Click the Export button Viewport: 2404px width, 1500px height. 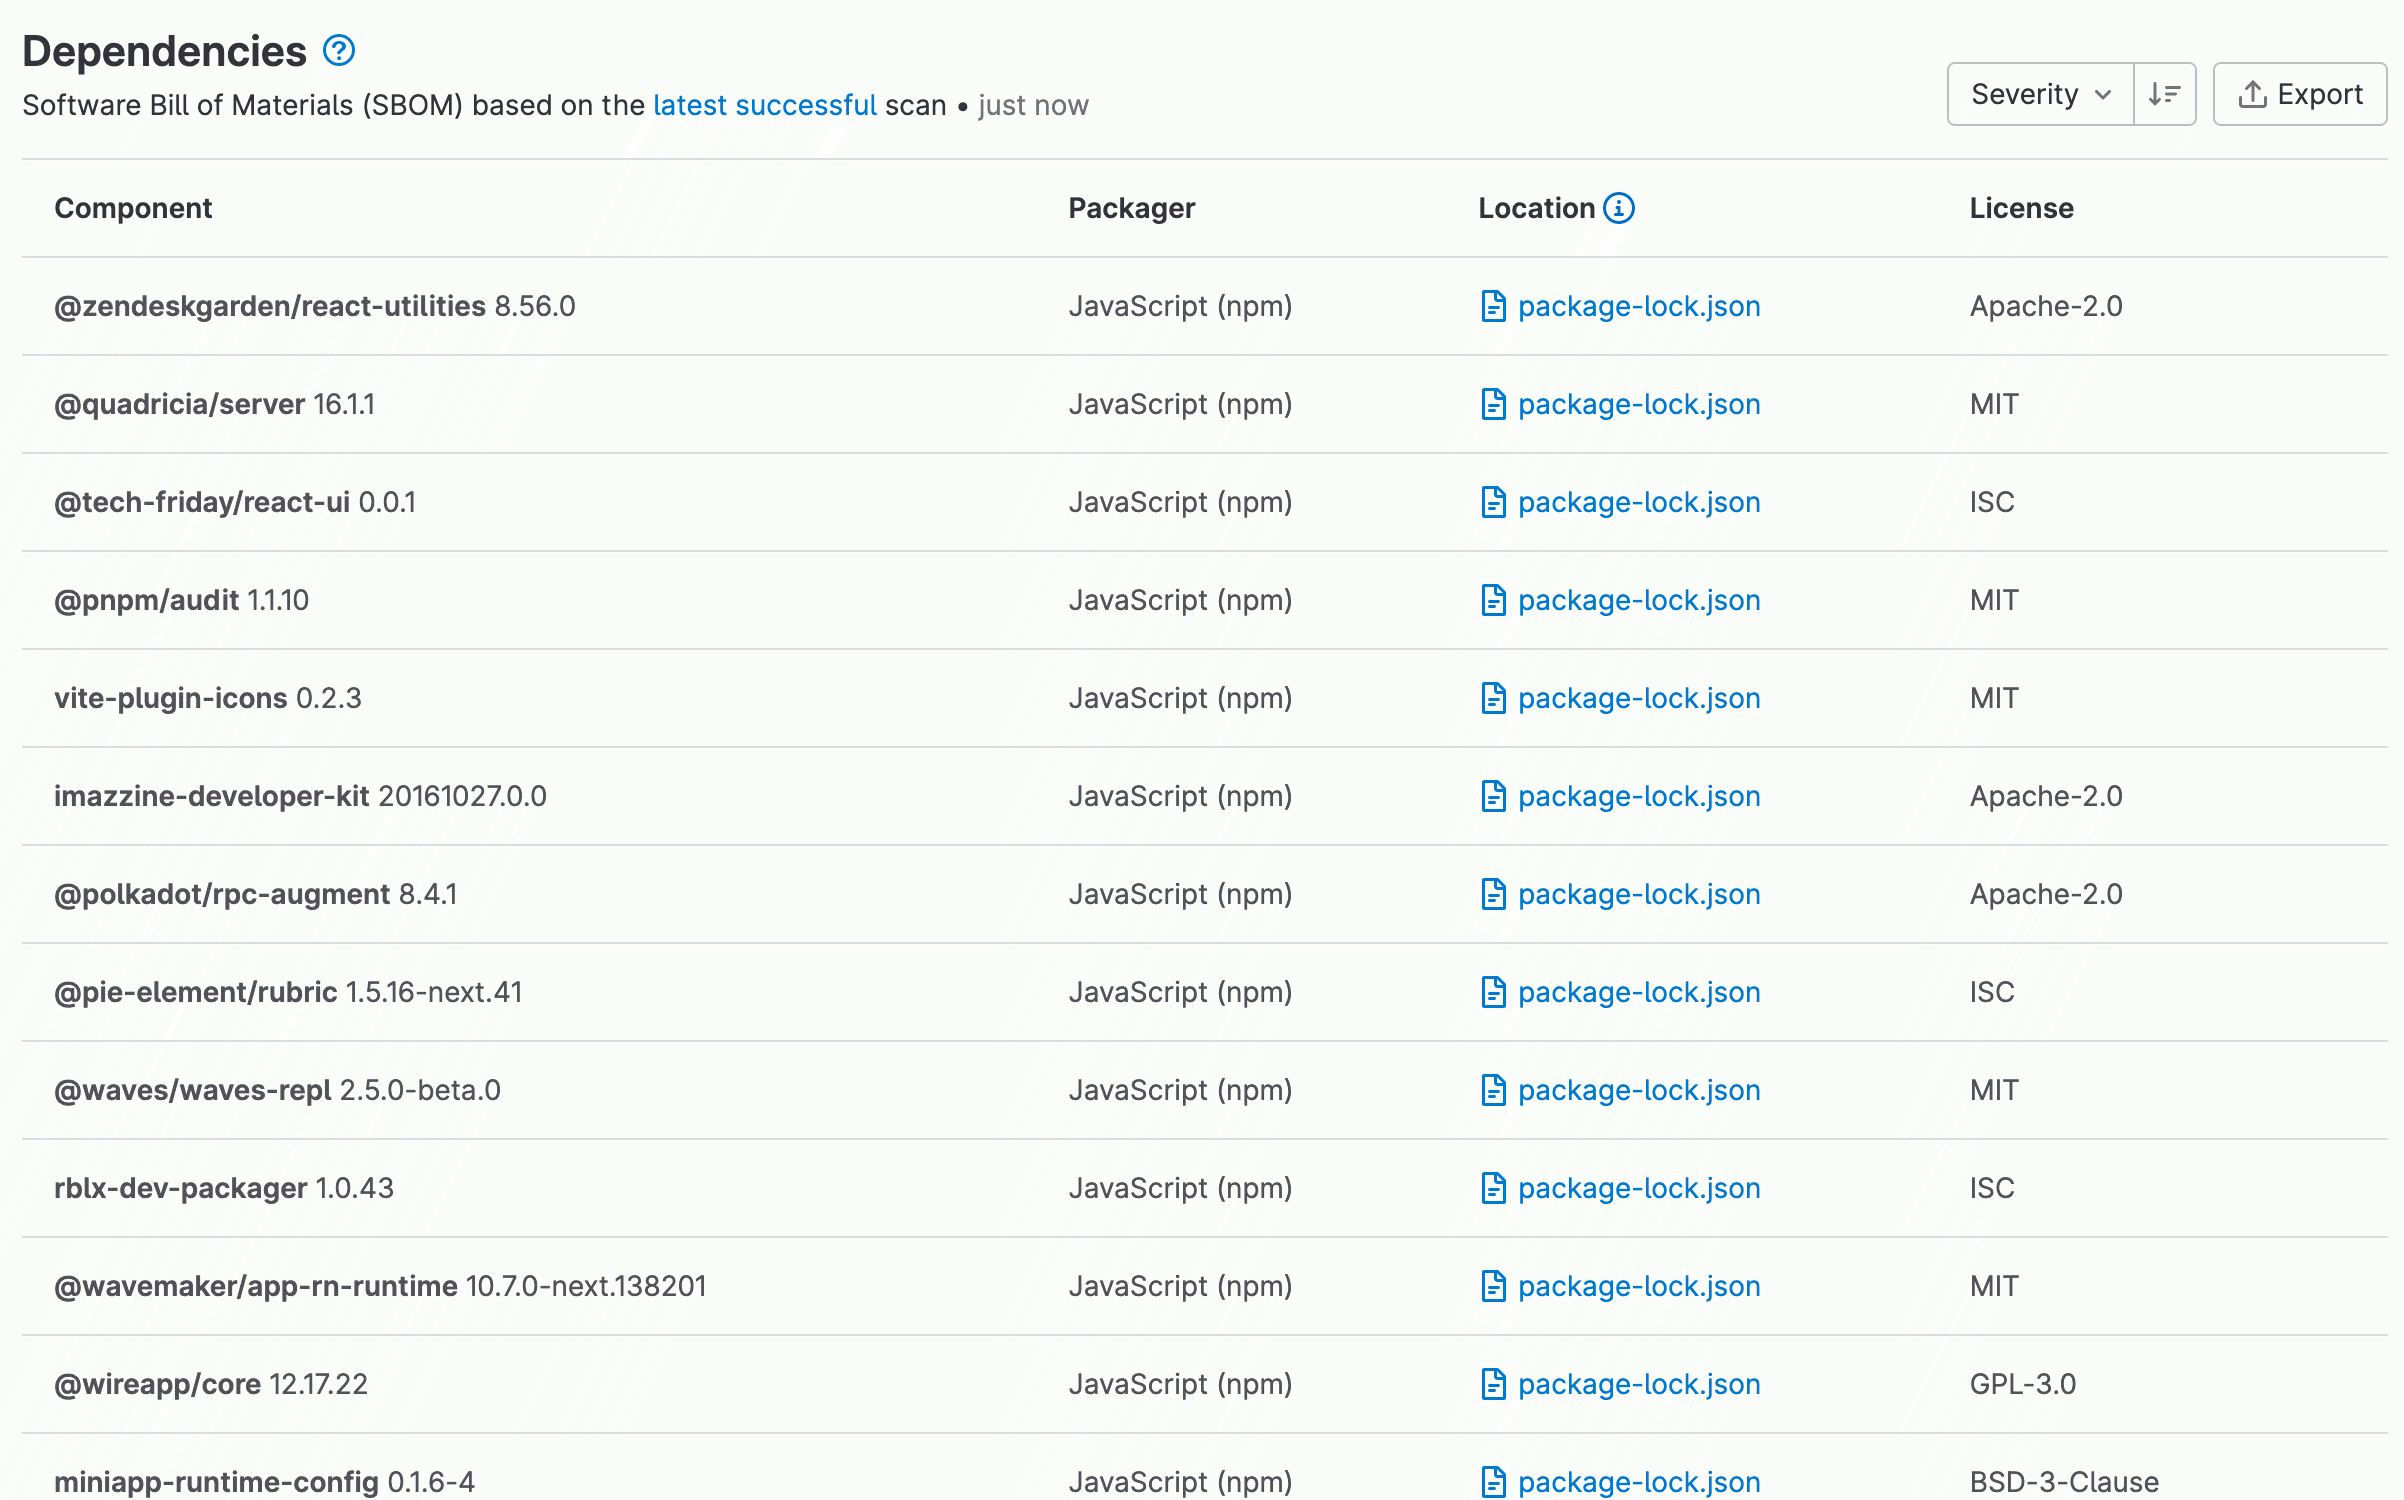click(2299, 93)
